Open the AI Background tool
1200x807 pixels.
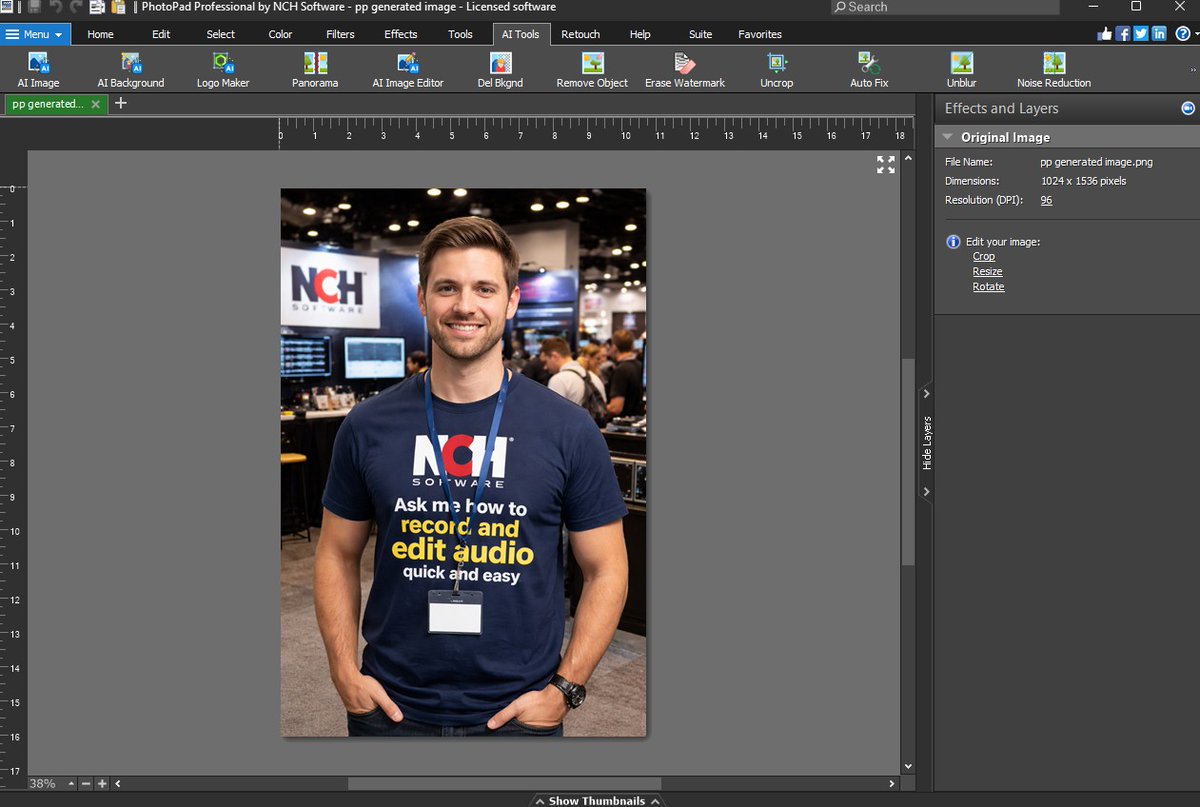coord(131,68)
